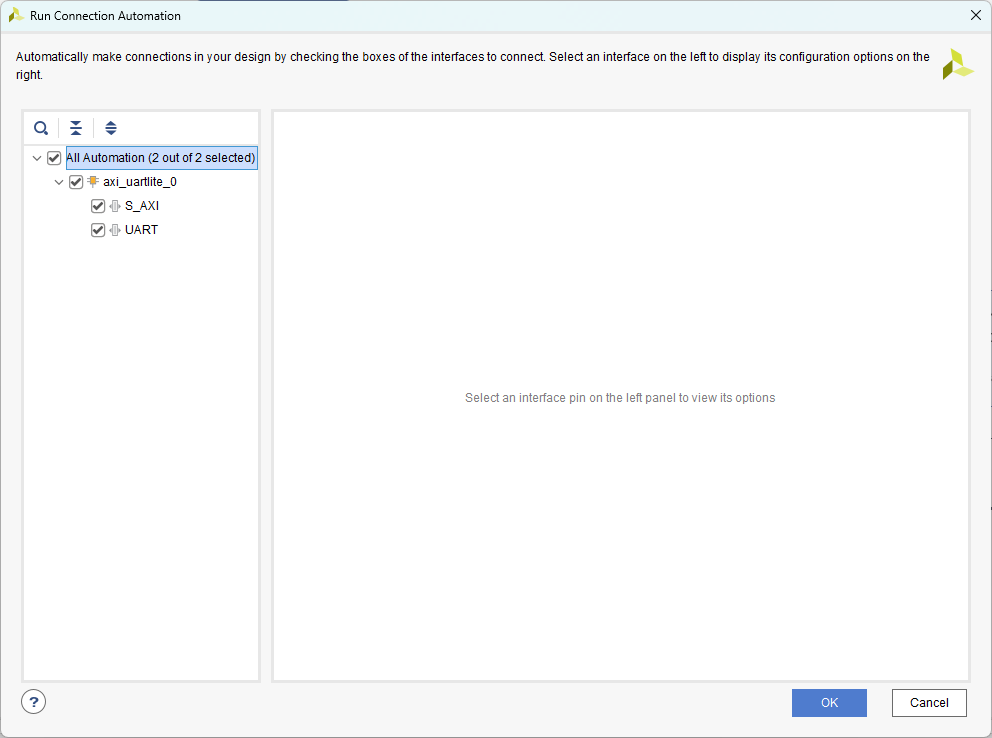Select the S_AXI interface label

pyautogui.click(x=142, y=206)
